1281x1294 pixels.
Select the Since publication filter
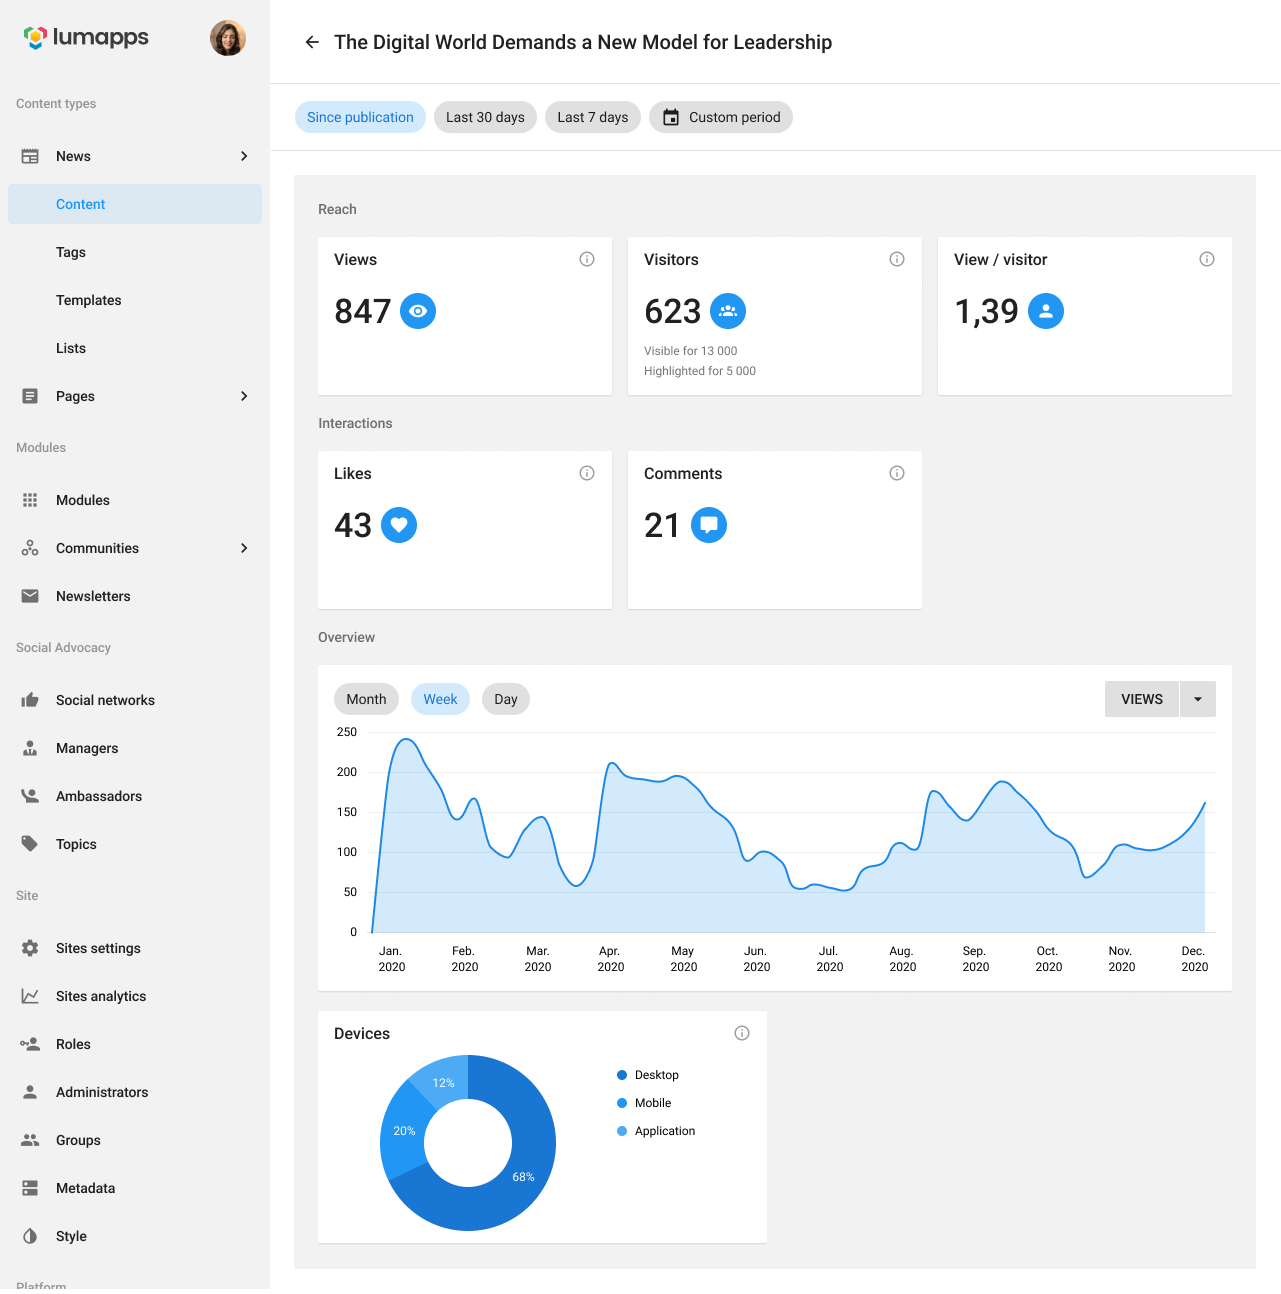(x=360, y=117)
